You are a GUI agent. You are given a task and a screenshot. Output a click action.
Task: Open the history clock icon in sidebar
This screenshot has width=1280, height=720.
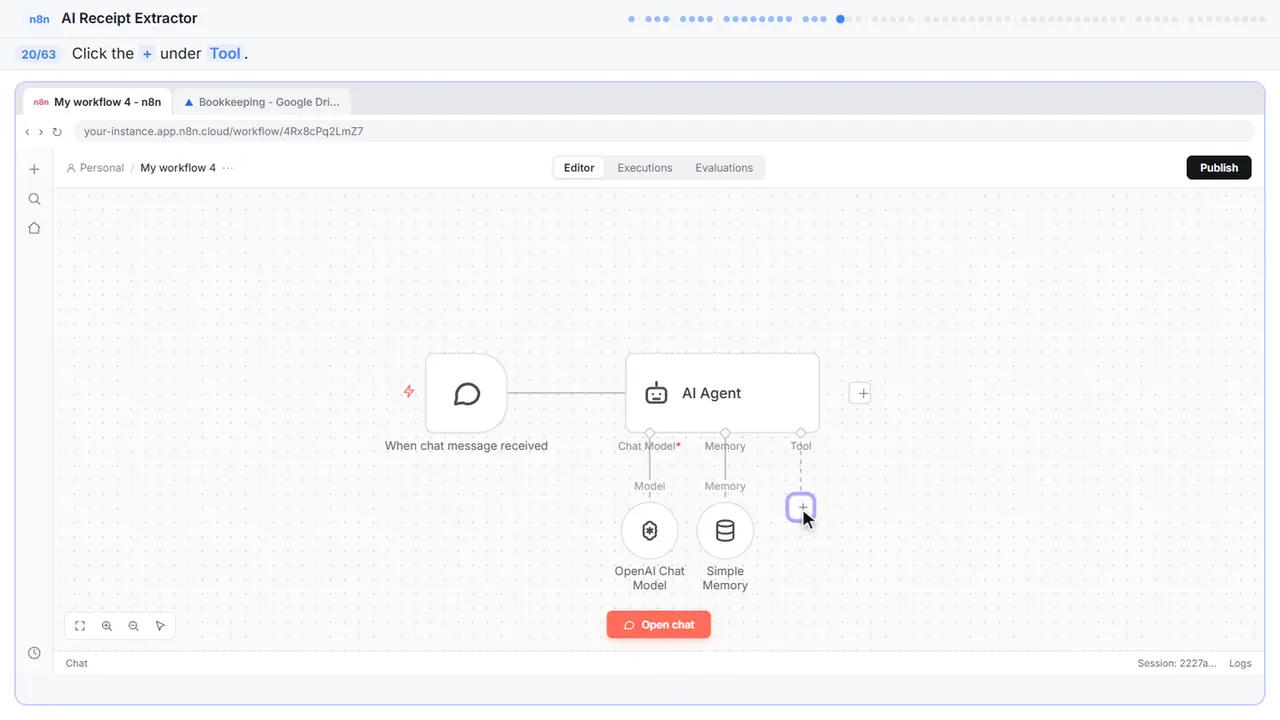(x=34, y=653)
